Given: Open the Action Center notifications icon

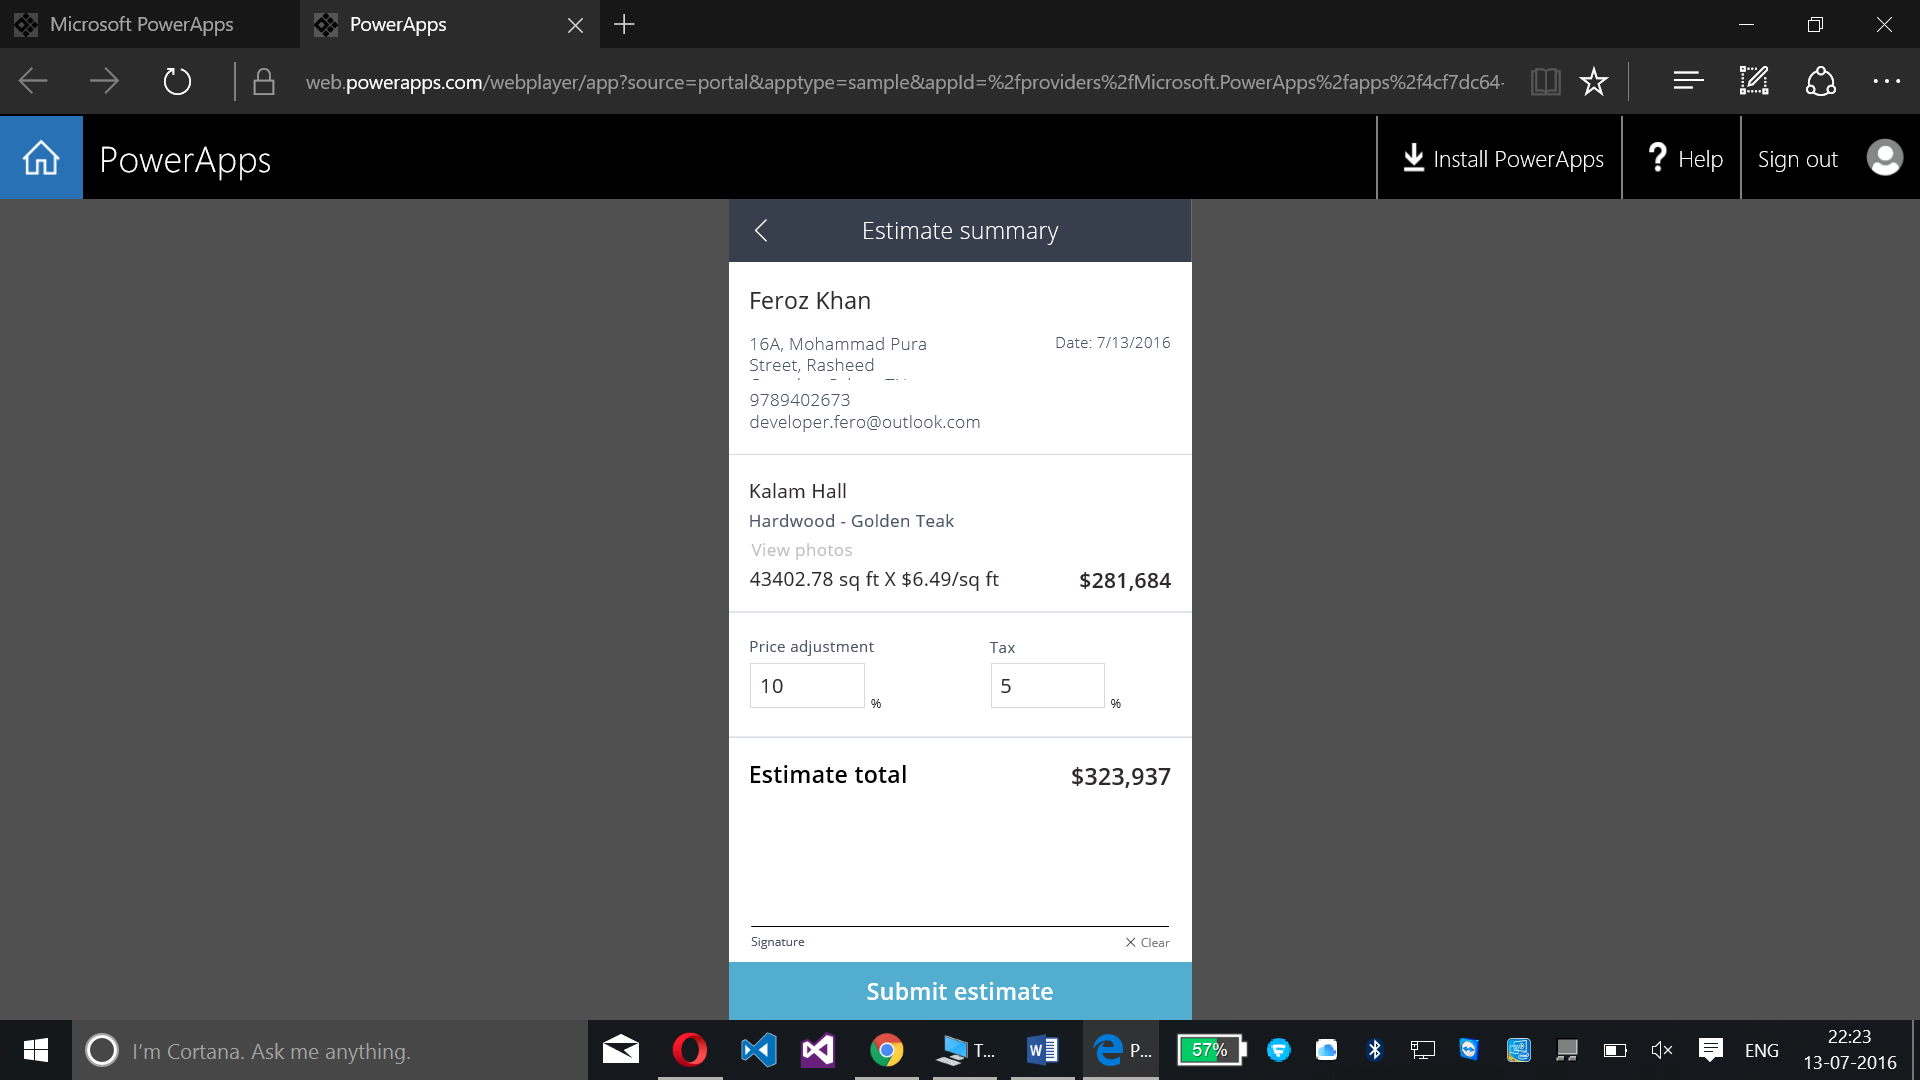Looking at the screenshot, I should 1710,1050.
